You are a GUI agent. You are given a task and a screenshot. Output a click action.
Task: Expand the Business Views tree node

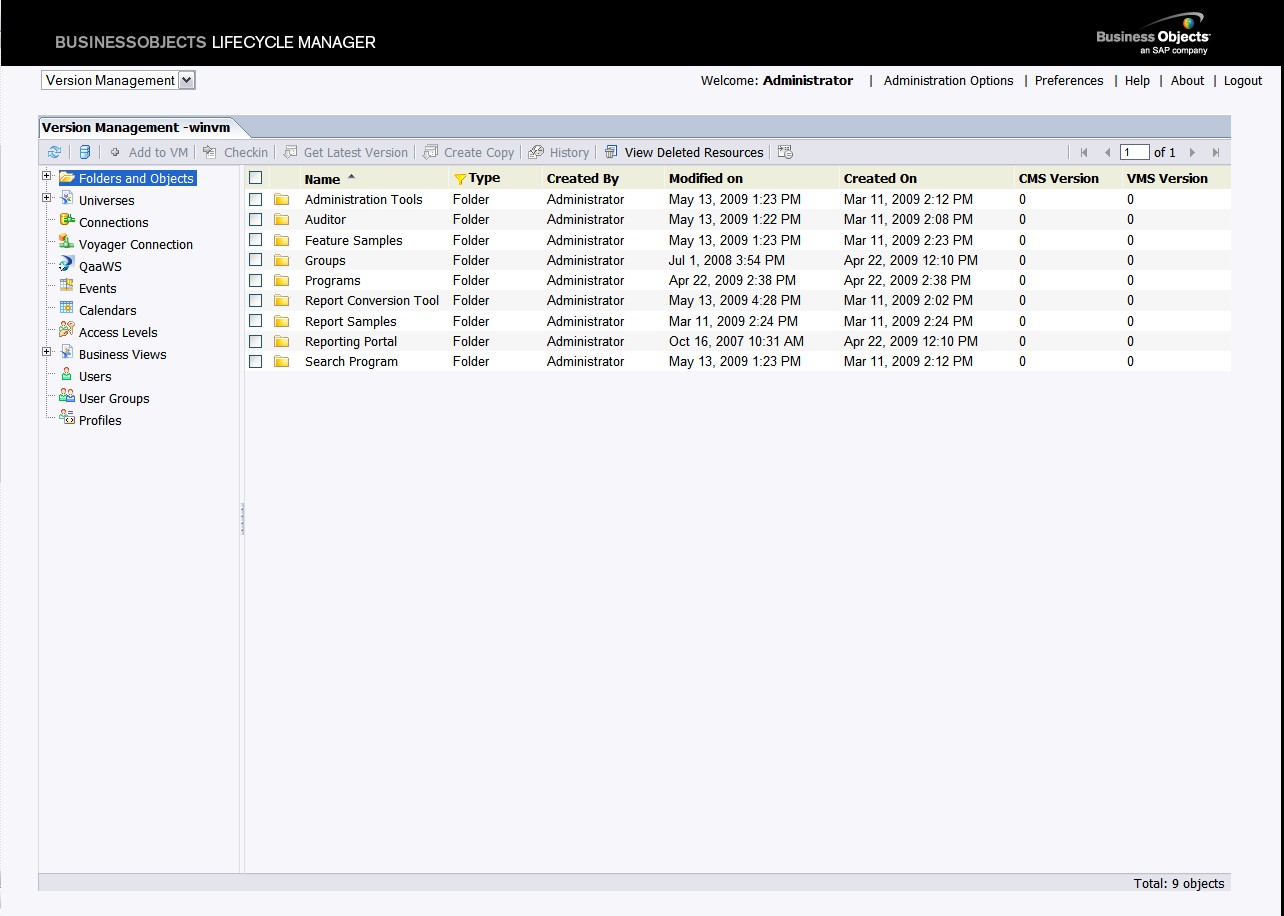(x=47, y=352)
